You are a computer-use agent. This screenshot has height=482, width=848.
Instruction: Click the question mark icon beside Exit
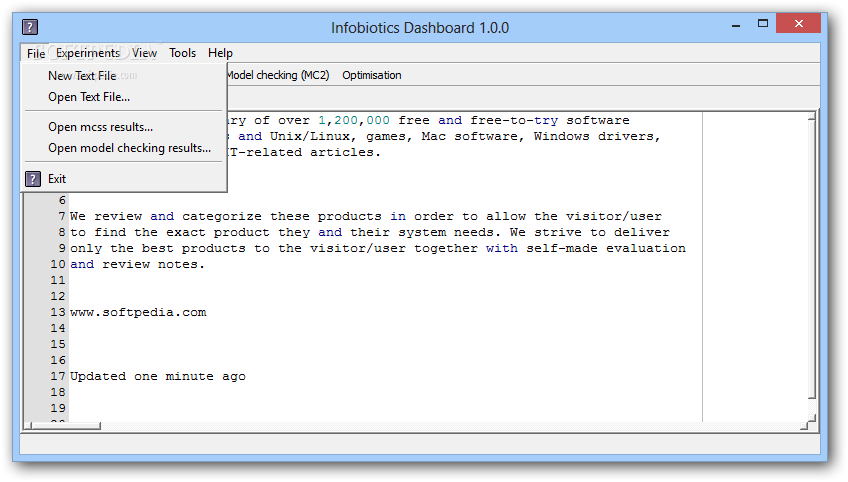[33, 179]
